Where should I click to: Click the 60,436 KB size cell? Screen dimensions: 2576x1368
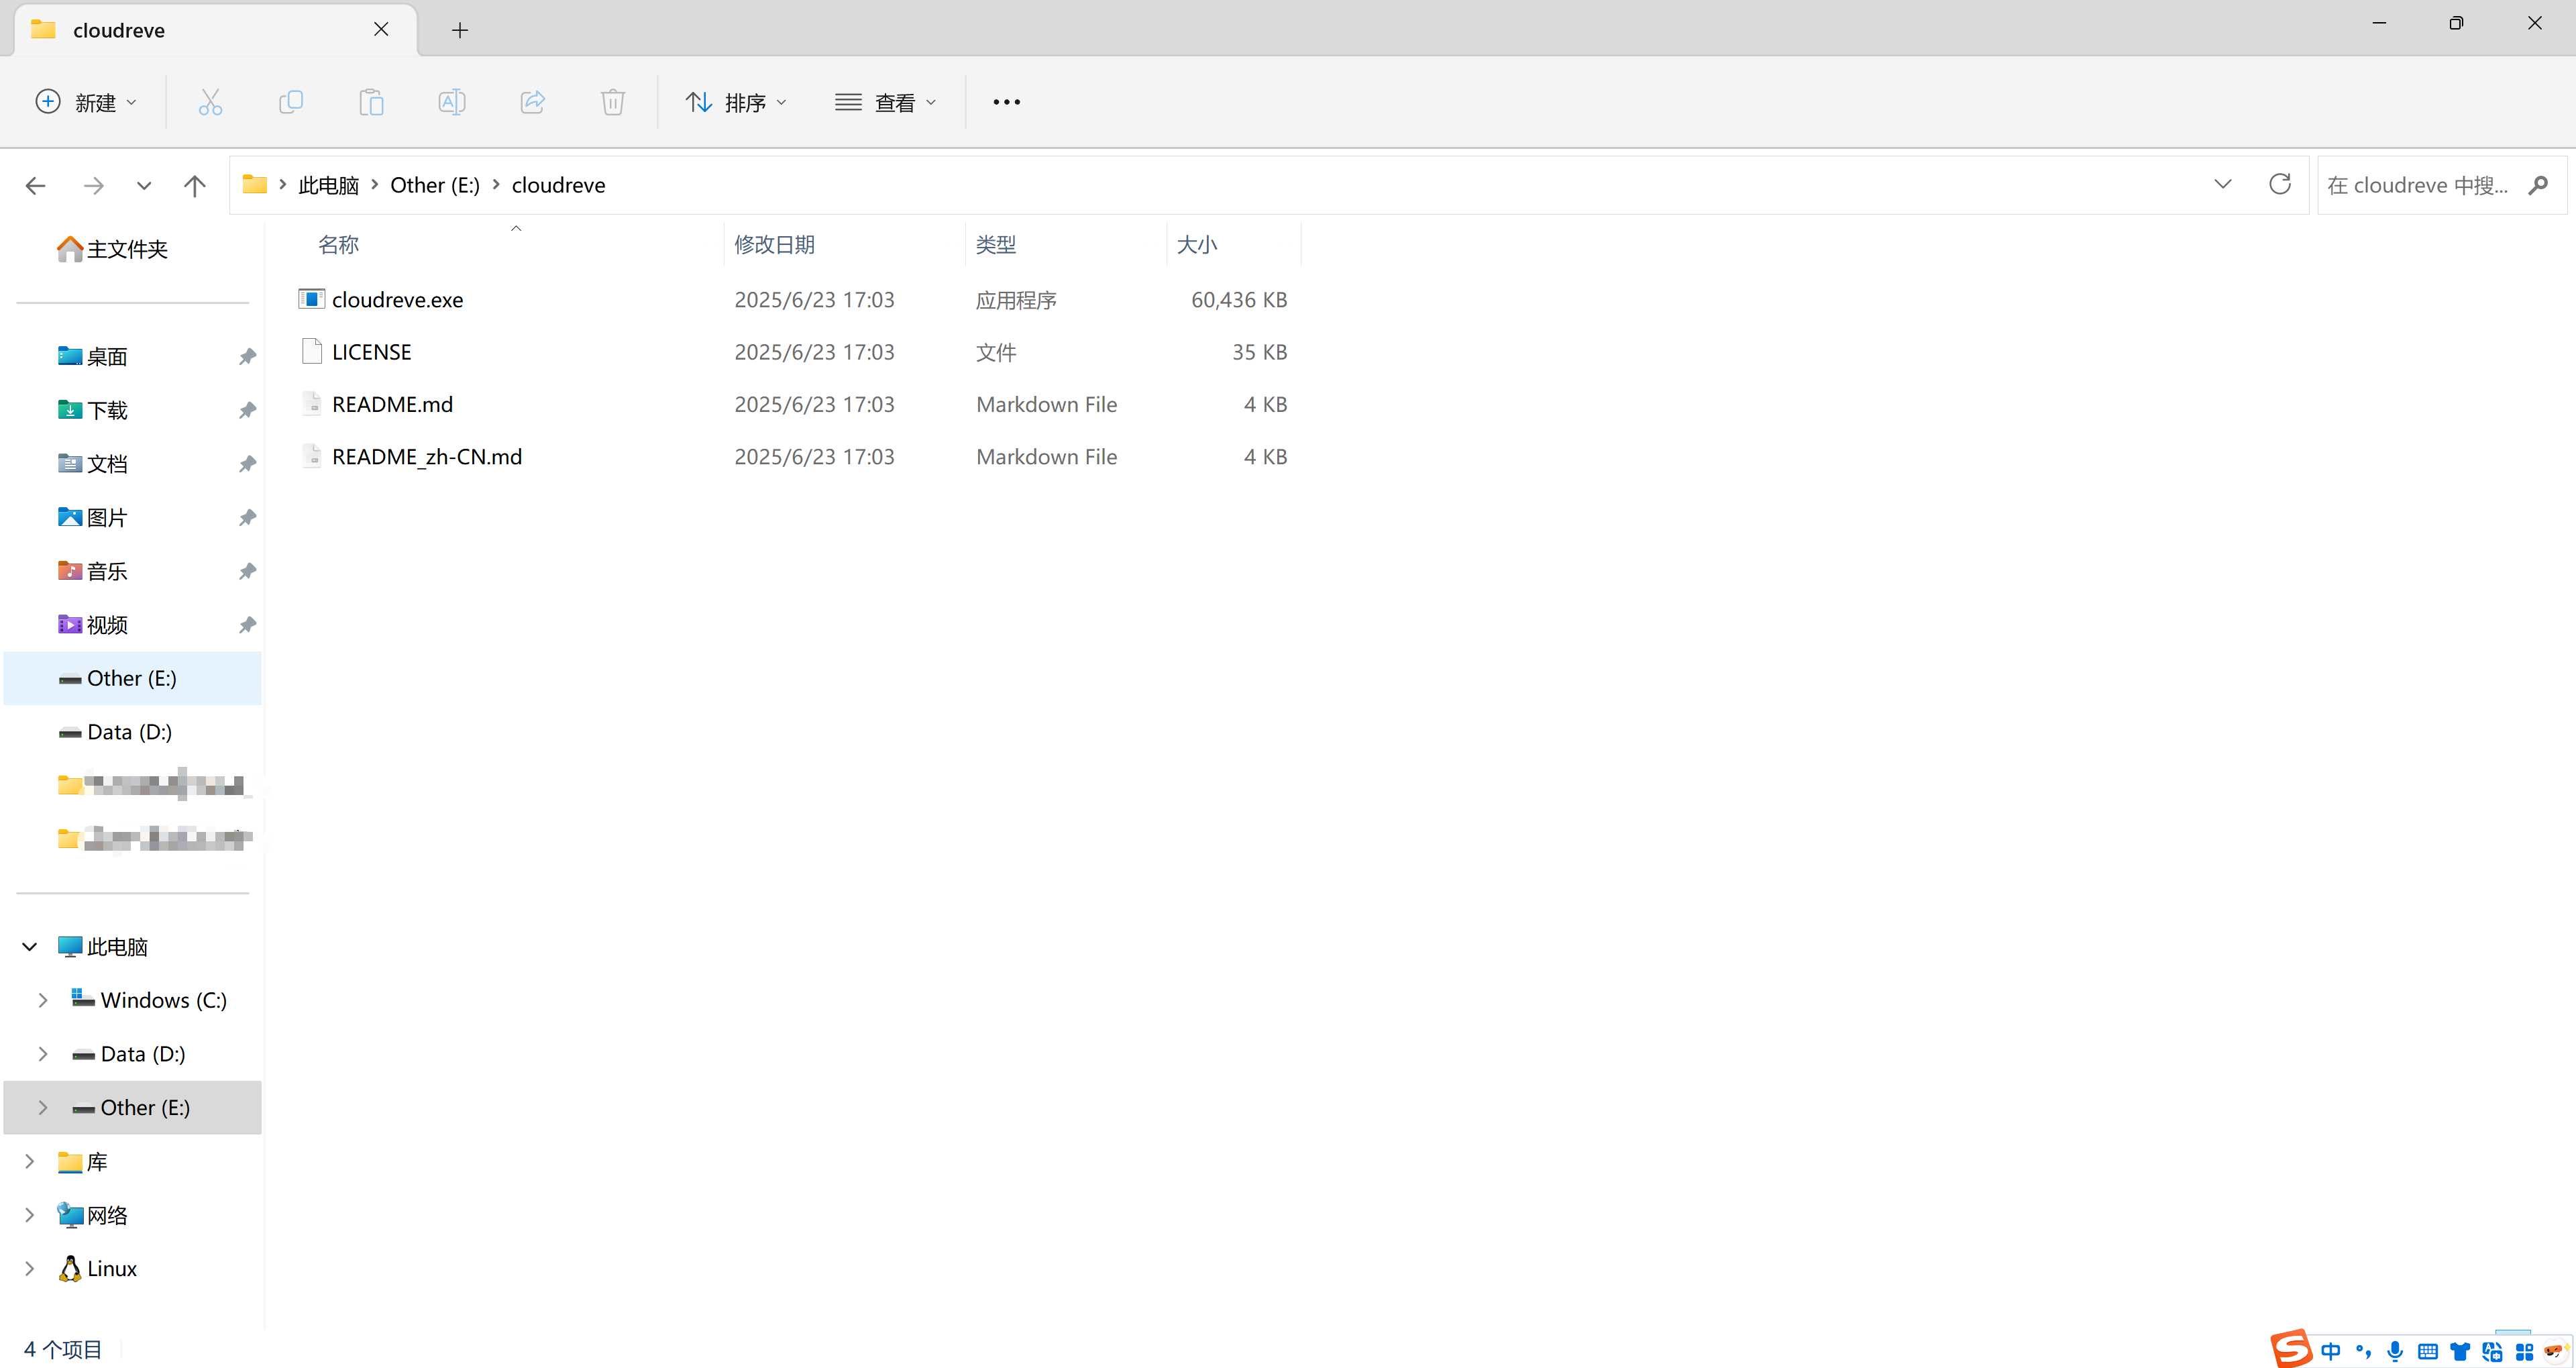tap(1239, 300)
